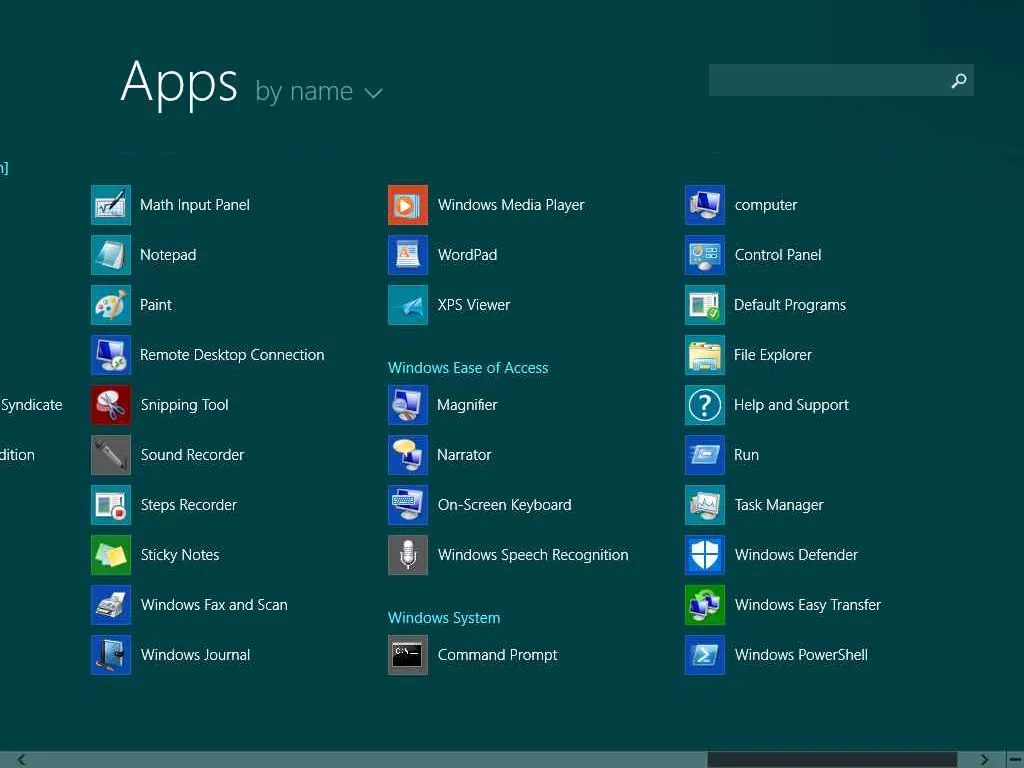
Task: Click the 'Steps Recorder' text label
Action: pyautogui.click(x=189, y=505)
